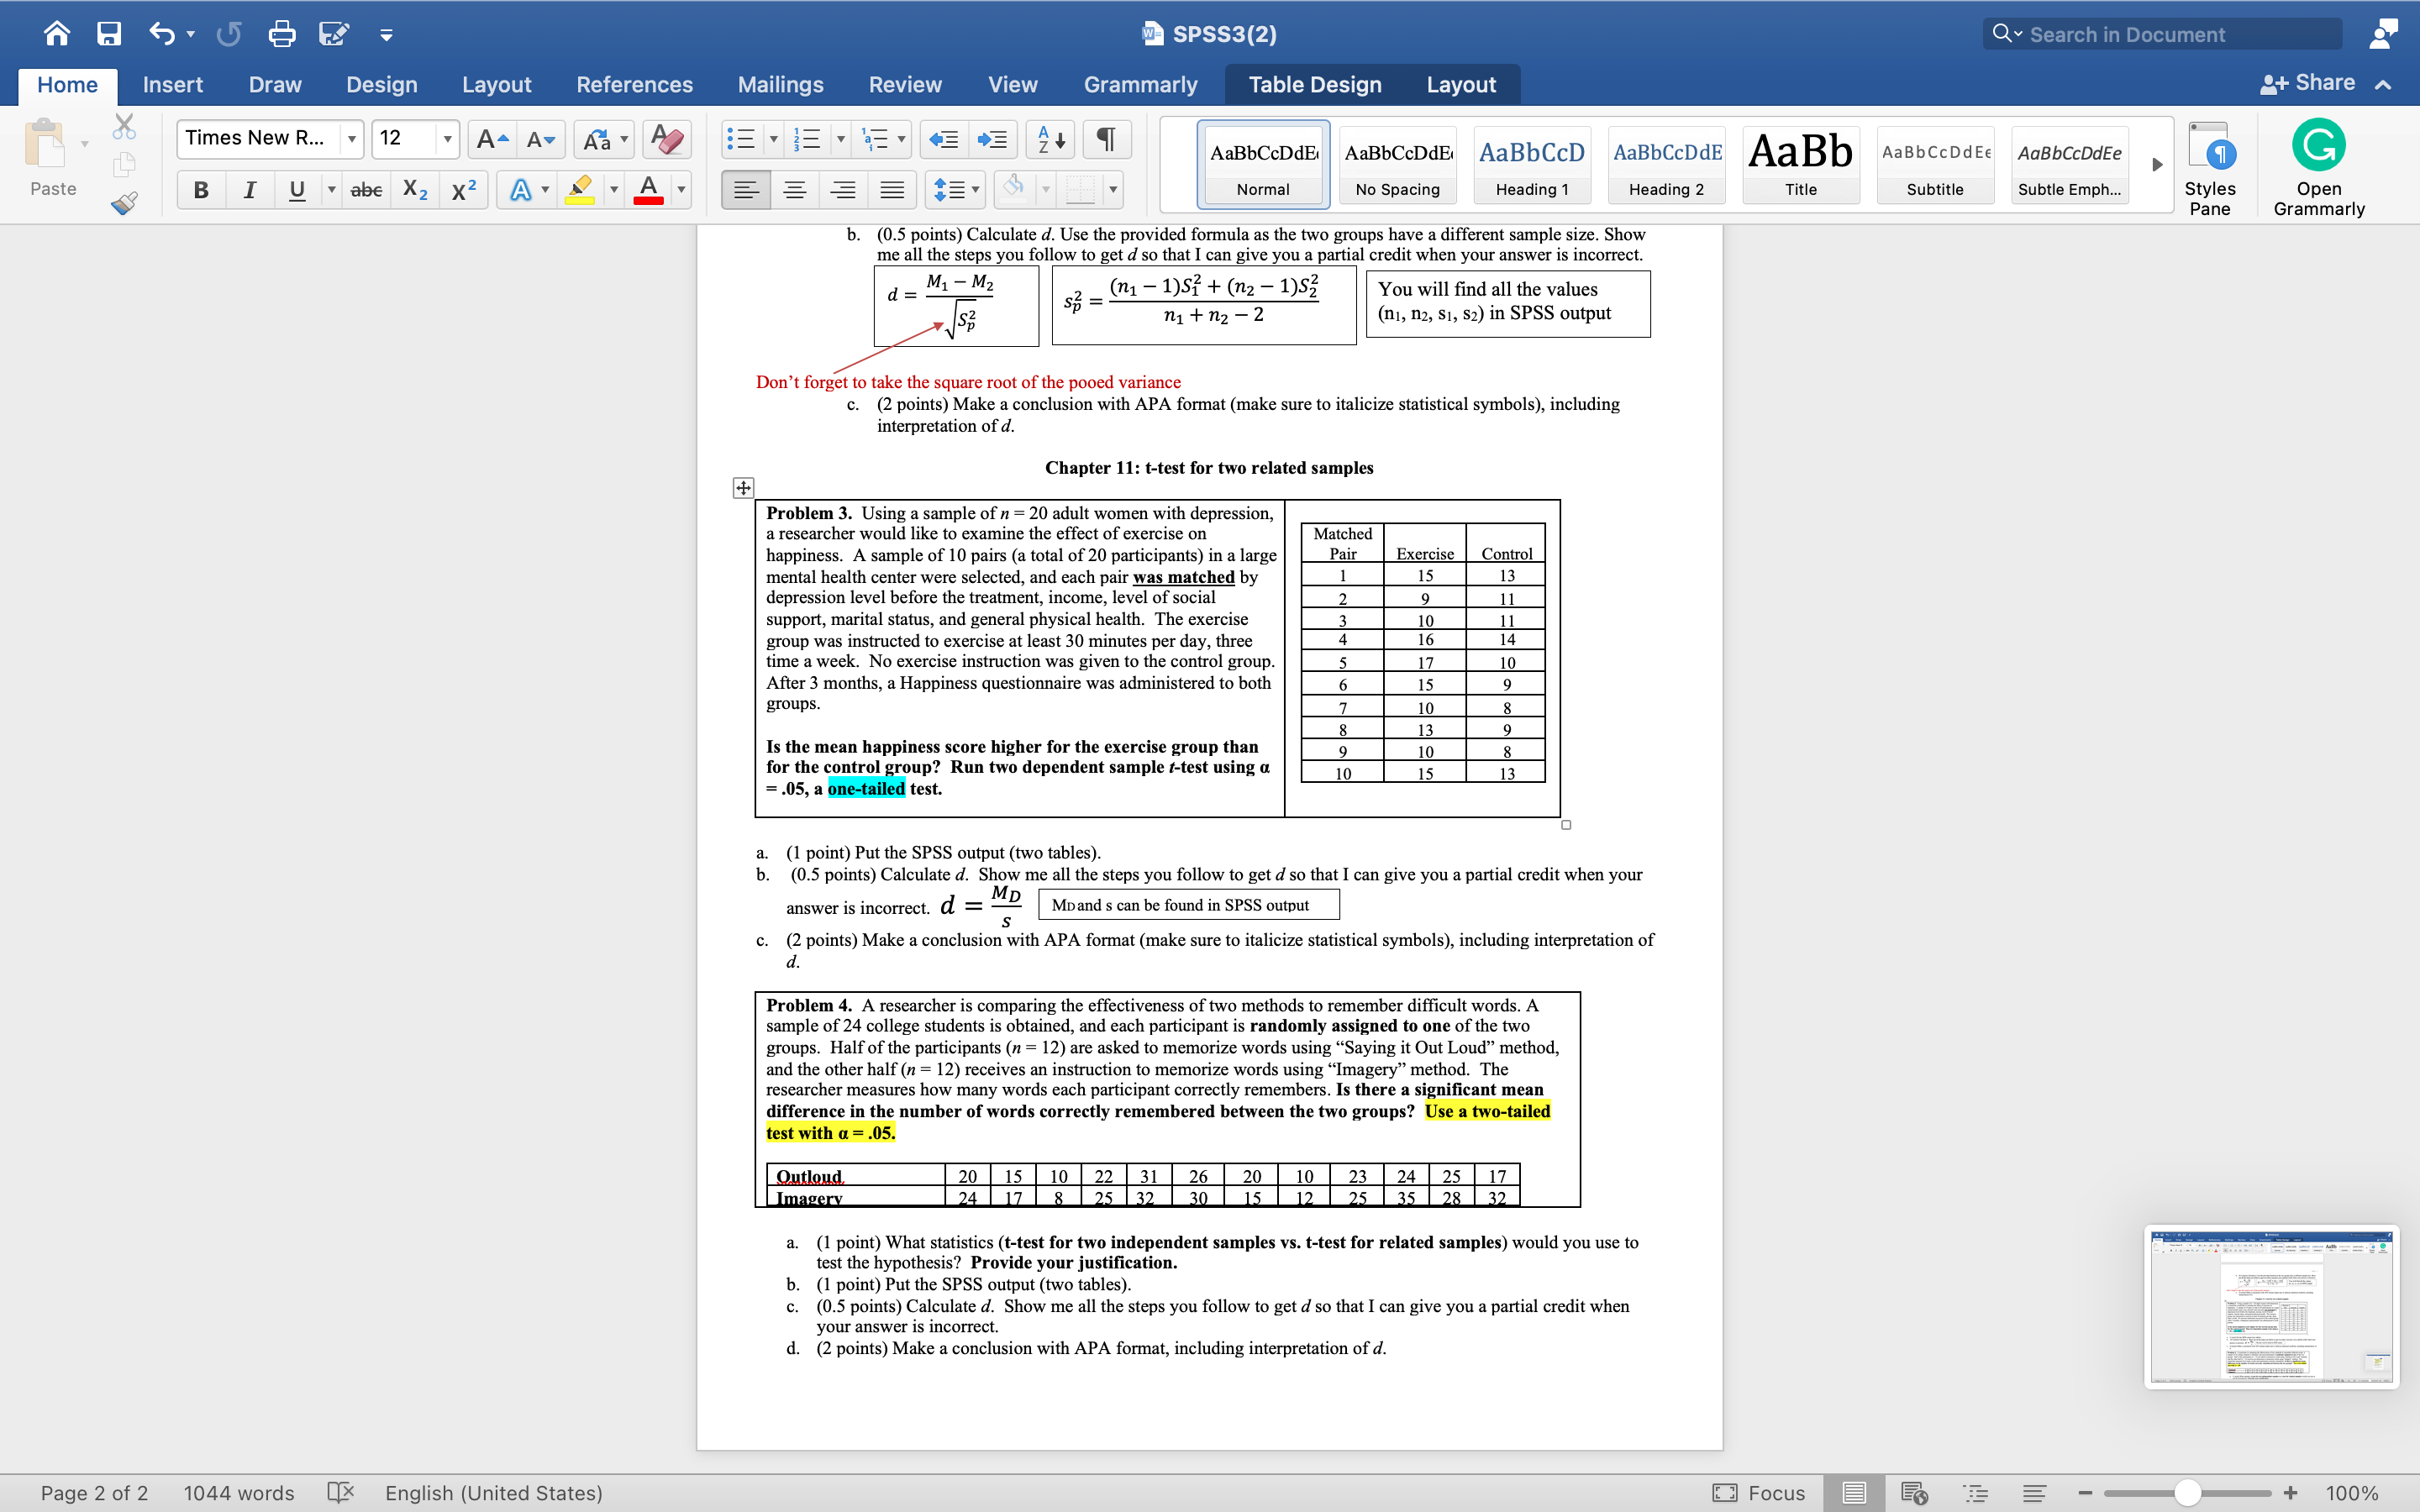Image resolution: width=2420 pixels, height=1512 pixels.
Task: Open the highlight color dropdown
Action: coord(612,189)
